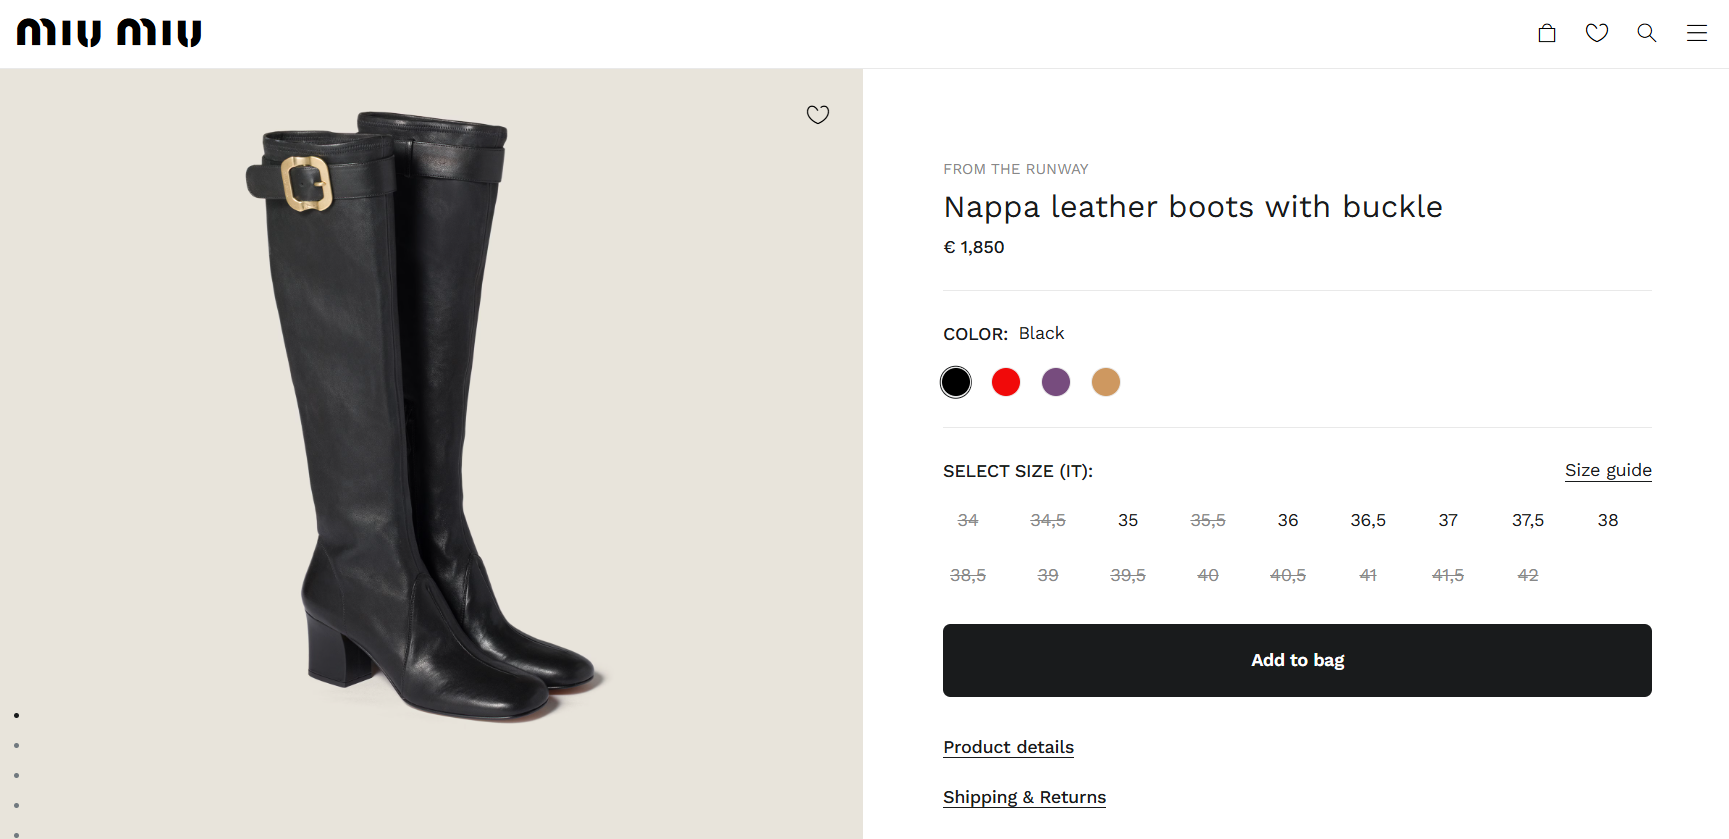Add boots to wishlist via image heart
The height and width of the screenshot is (839, 1729).
(818, 115)
